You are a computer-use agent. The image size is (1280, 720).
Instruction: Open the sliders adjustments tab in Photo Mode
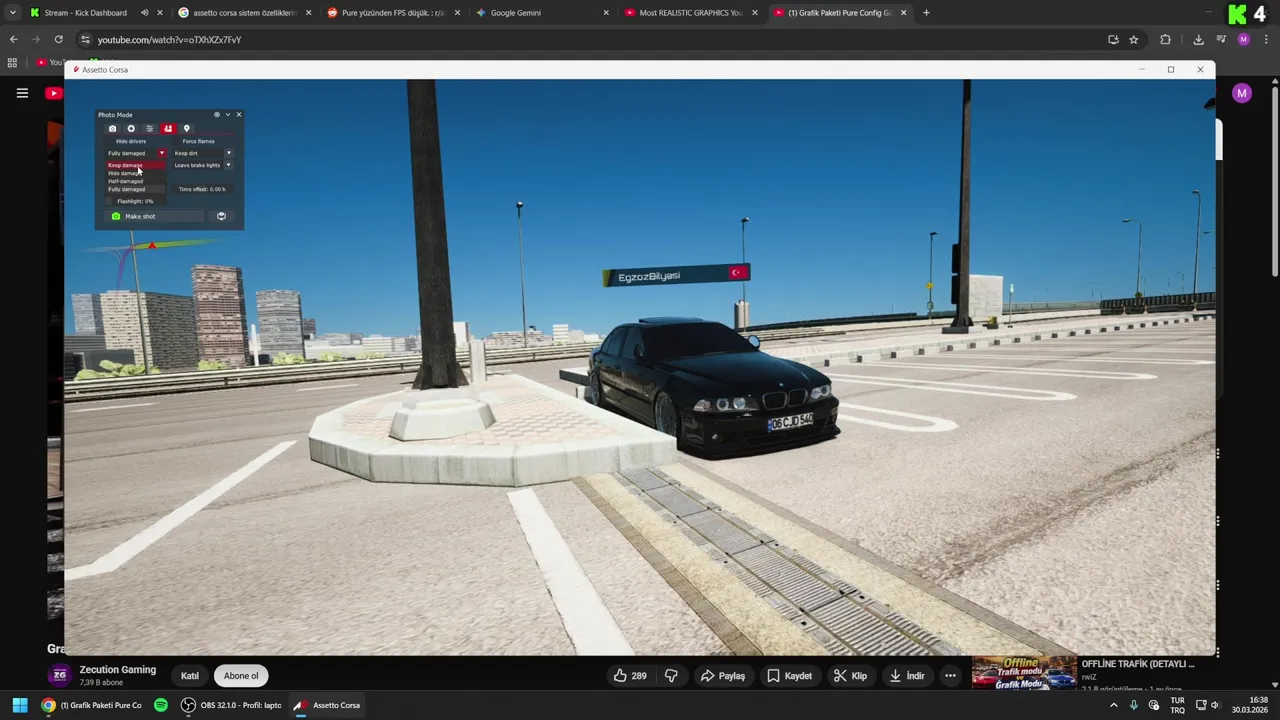coord(150,129)
